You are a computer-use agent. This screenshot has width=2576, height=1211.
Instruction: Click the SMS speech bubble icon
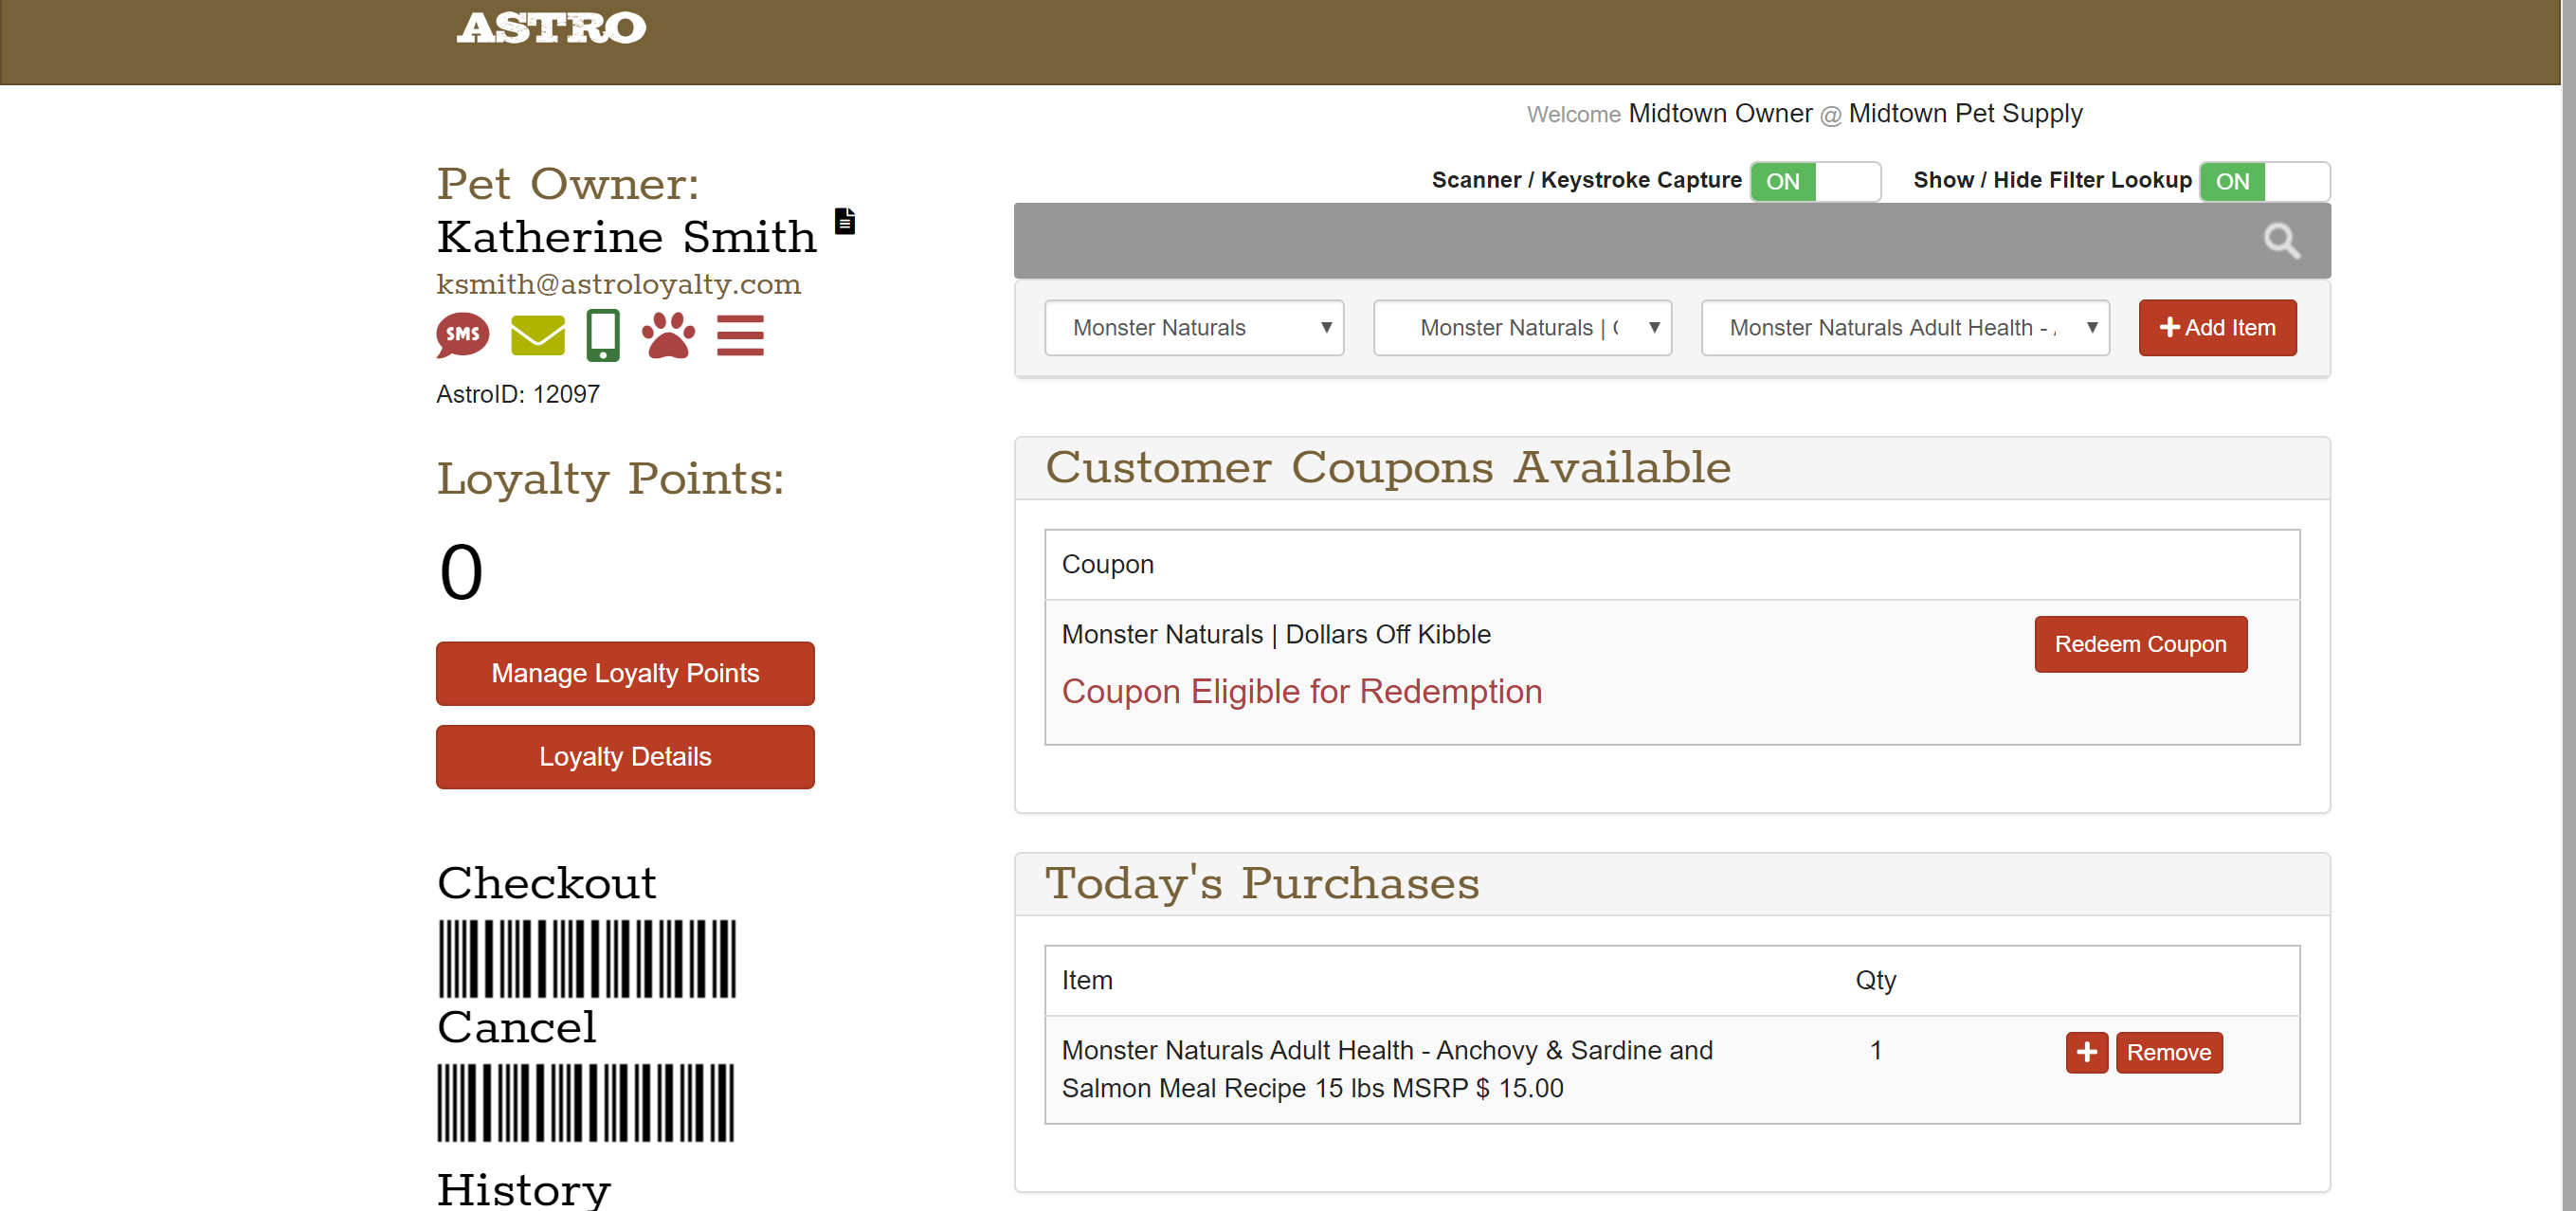(462, 334)
